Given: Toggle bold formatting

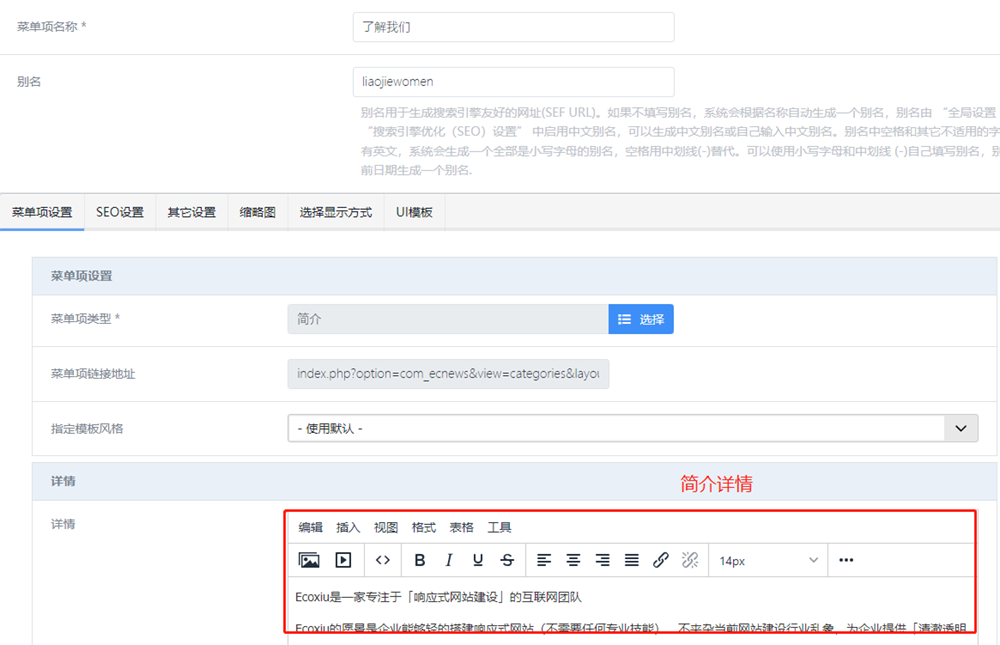Looking at the screenshot, I should (x=420, y=560).
